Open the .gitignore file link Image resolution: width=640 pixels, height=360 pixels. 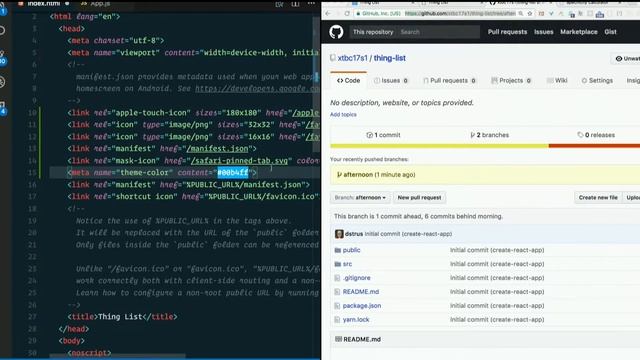pos(357,278)
